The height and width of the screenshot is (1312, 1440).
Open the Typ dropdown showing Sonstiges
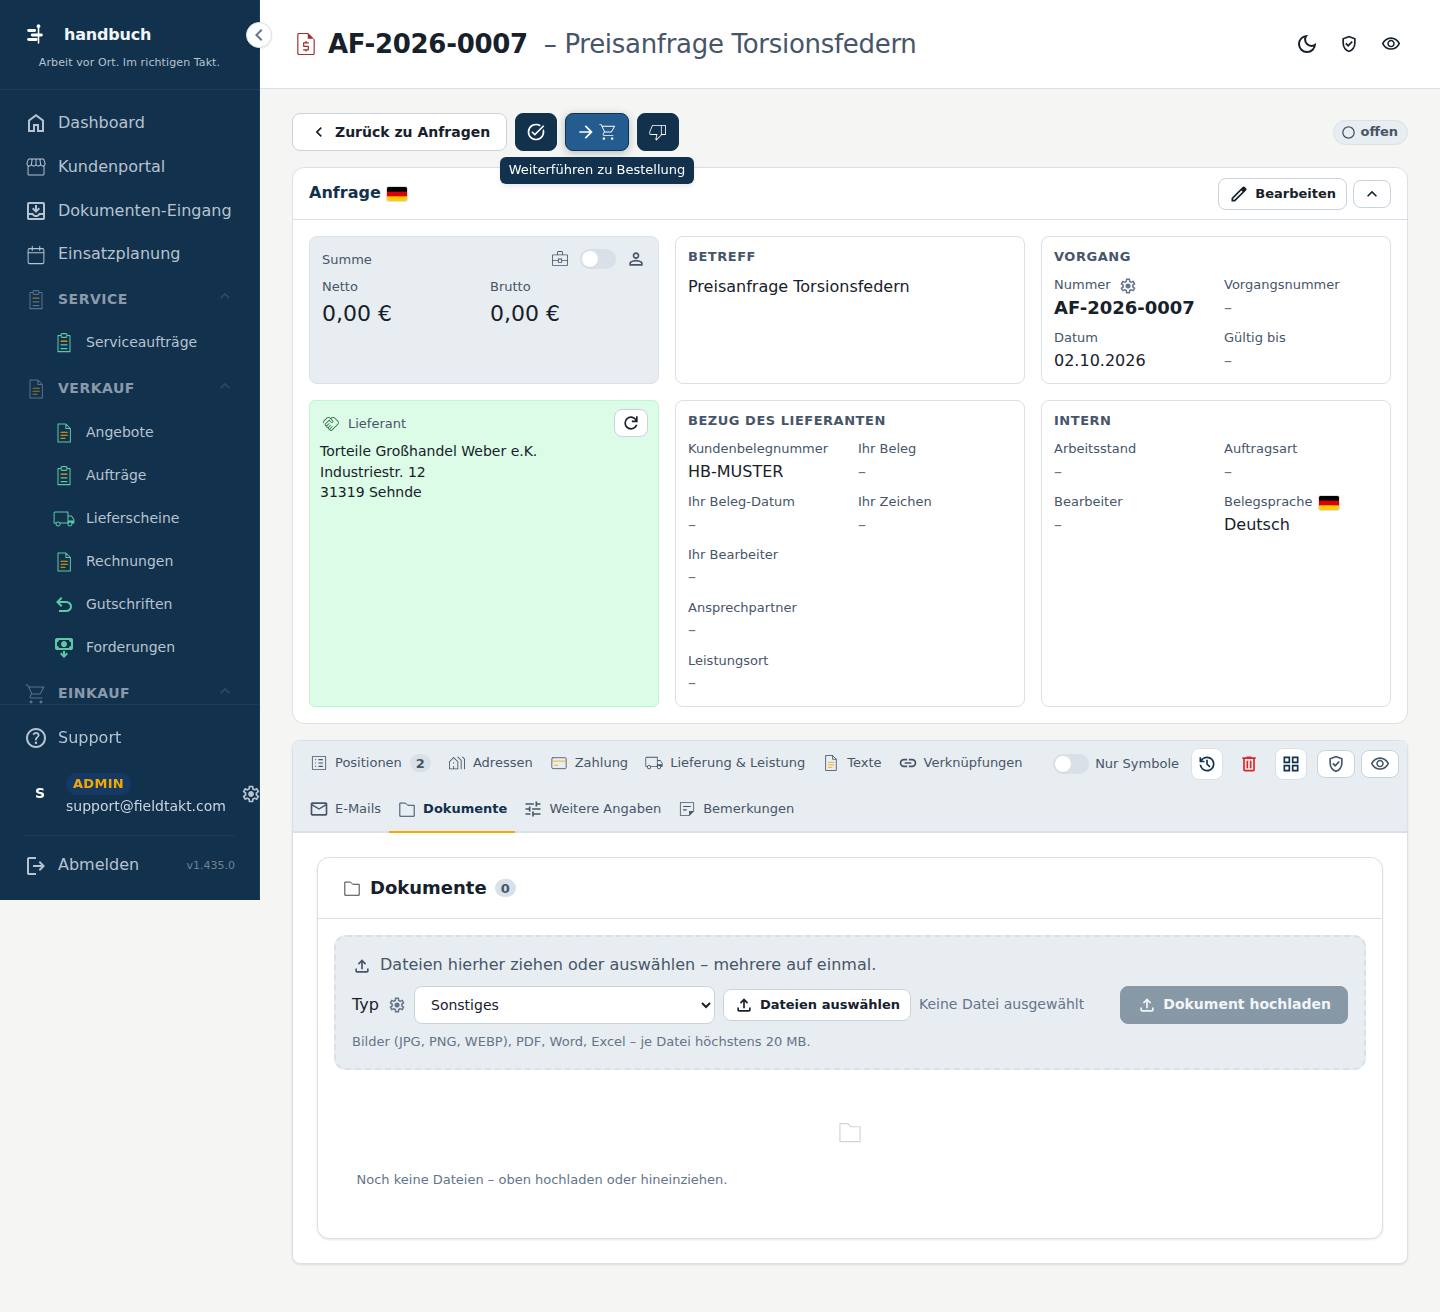(564, 1005)
